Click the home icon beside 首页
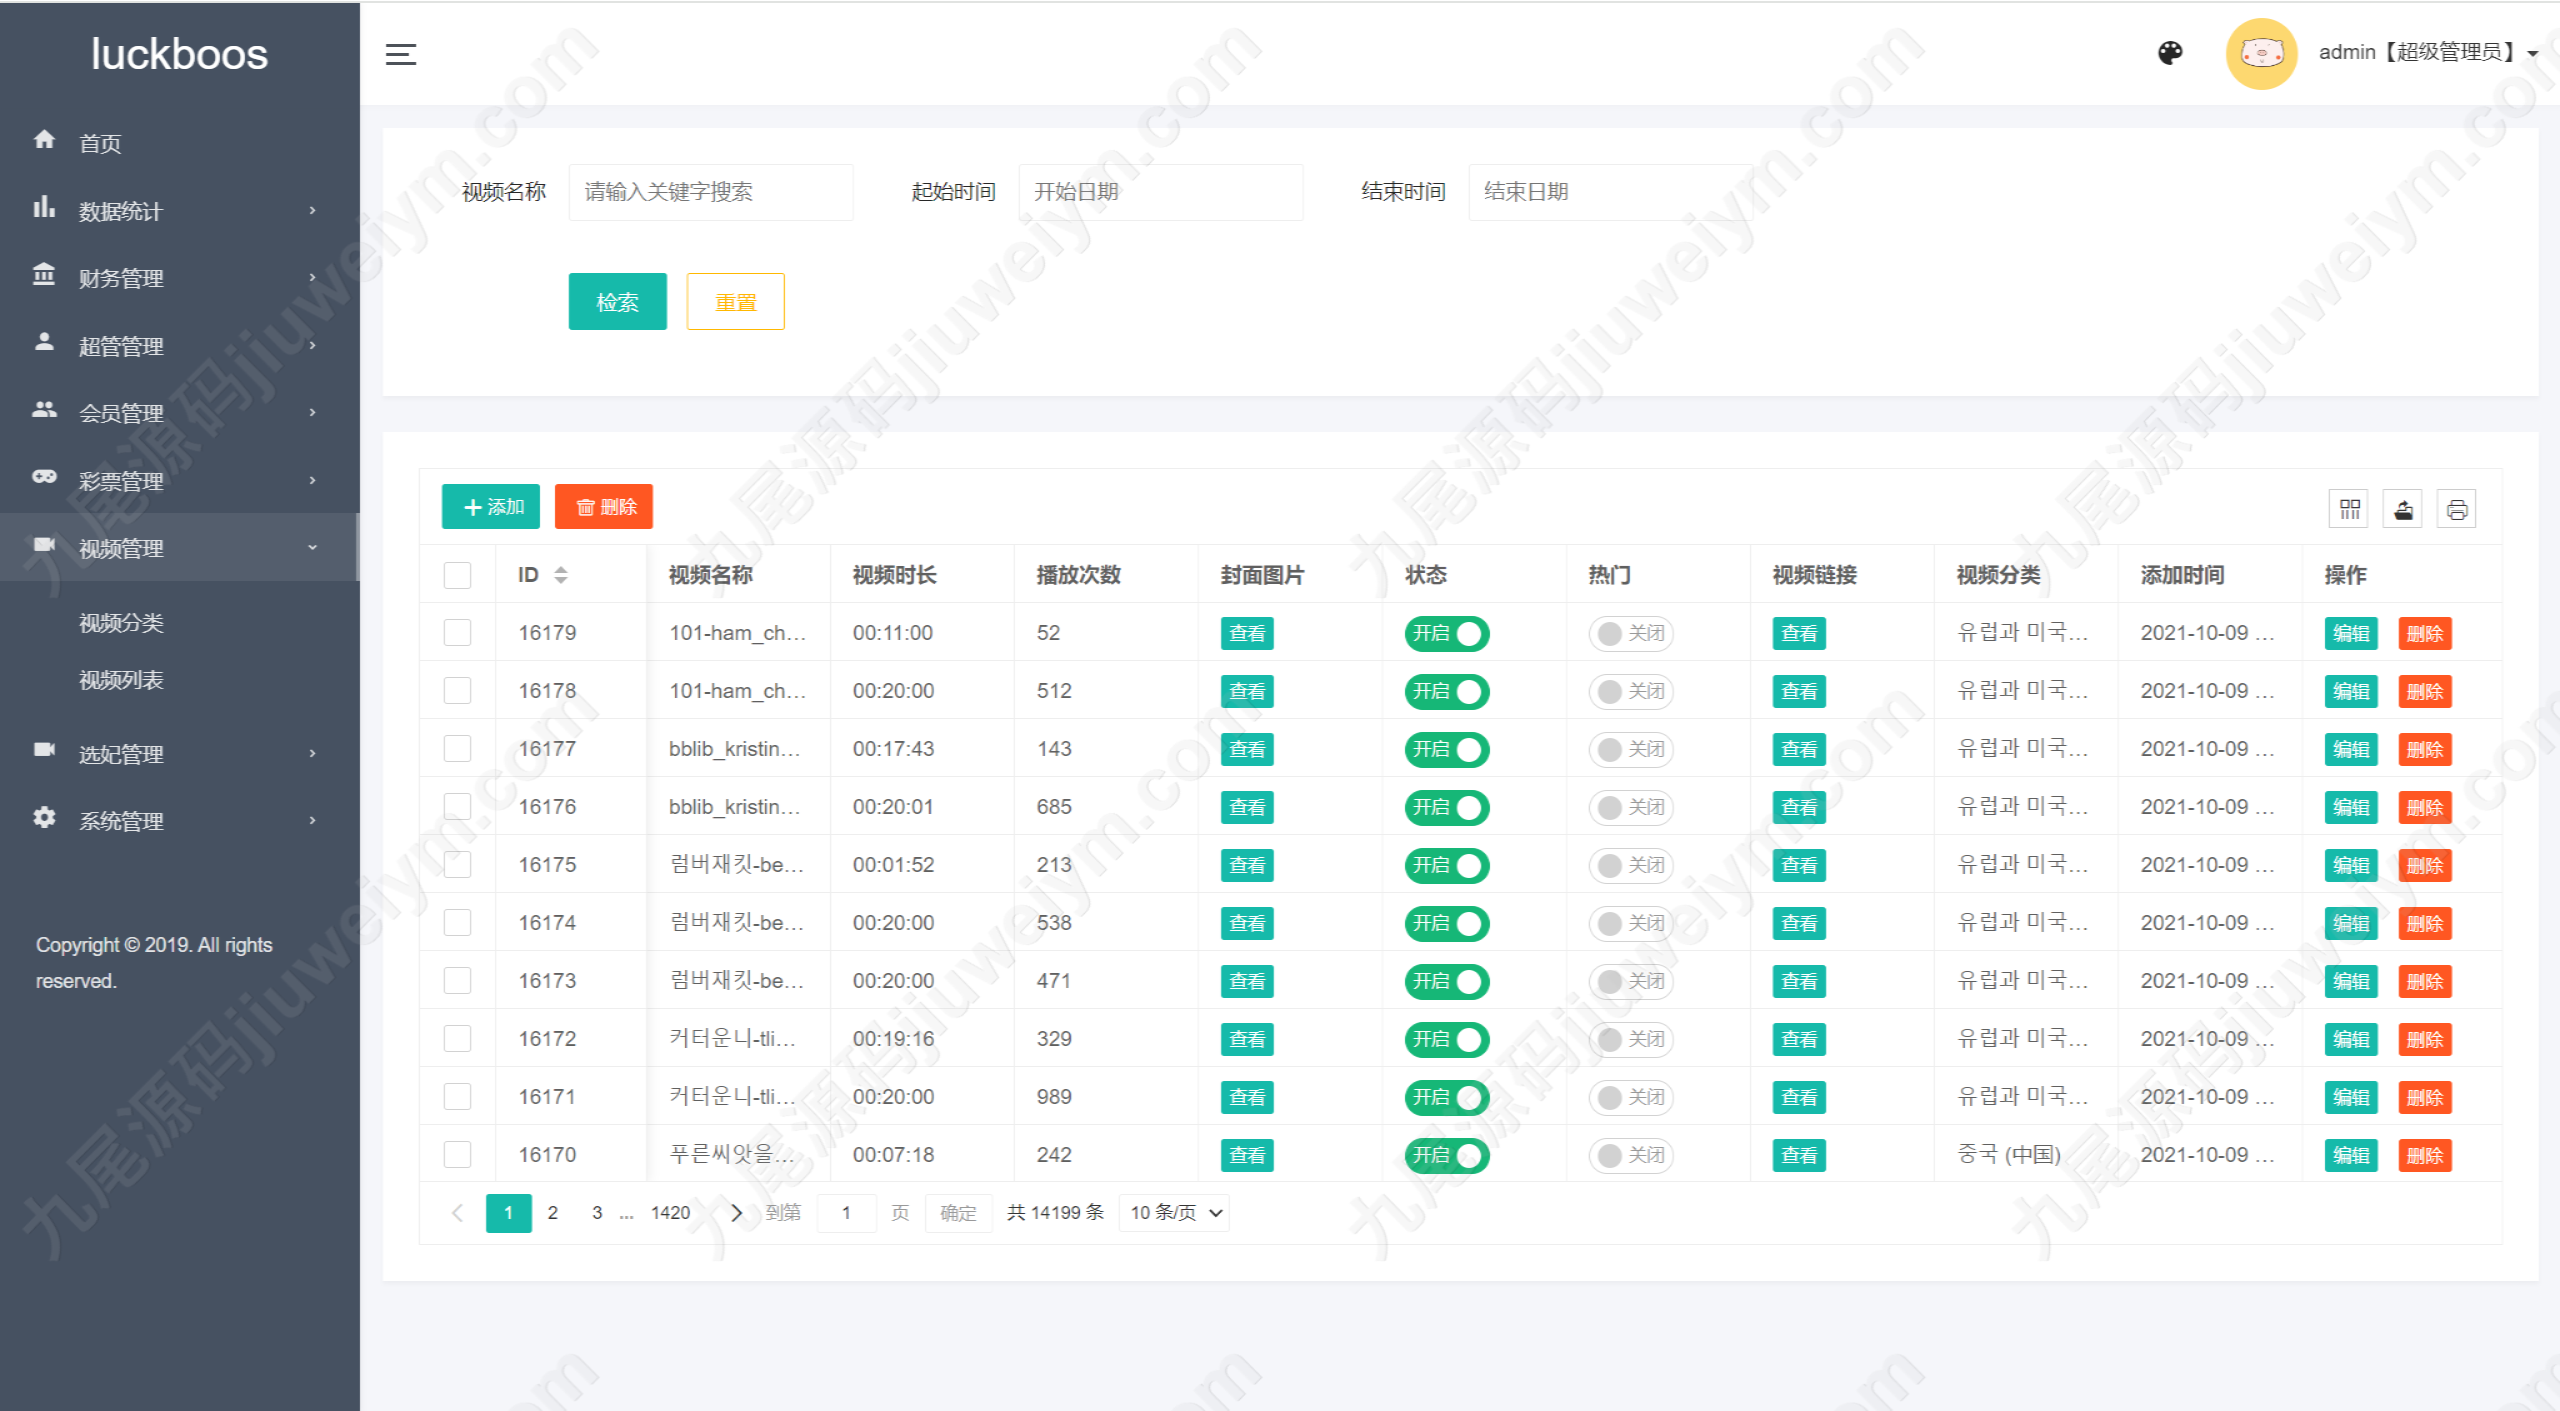 pyautogui.click(x=44, y=140)
